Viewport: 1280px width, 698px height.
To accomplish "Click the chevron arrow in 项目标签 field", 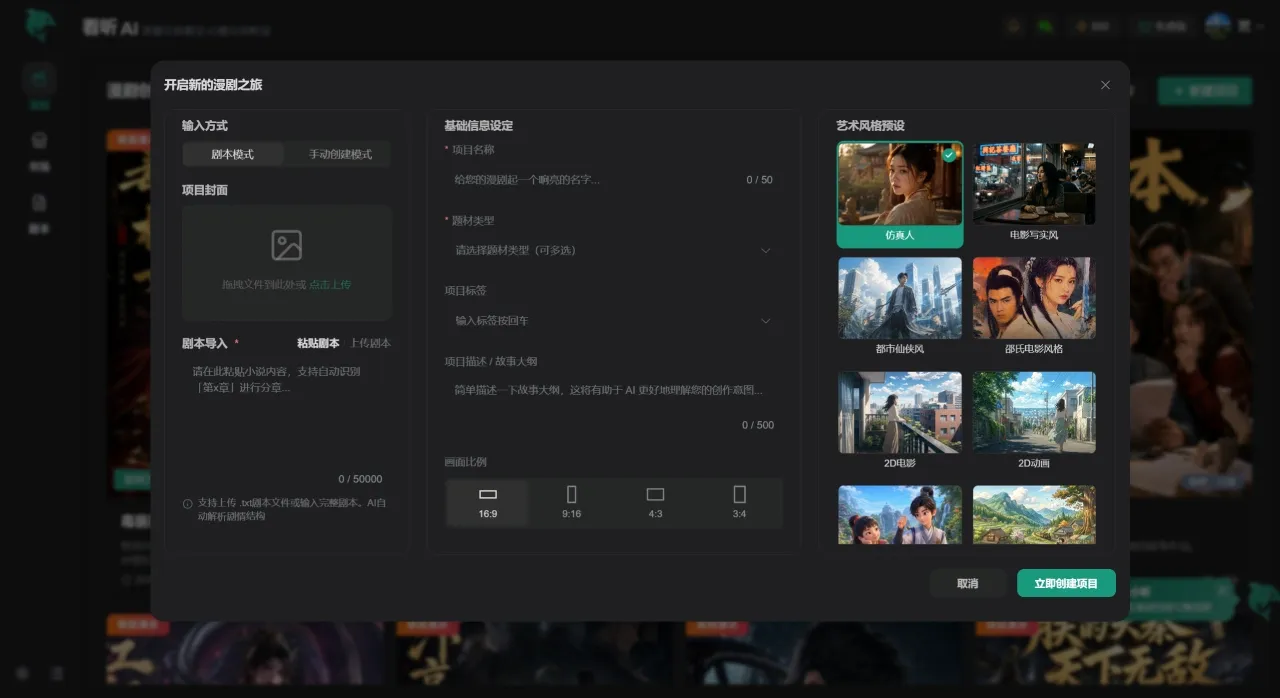I will coord(766,321).
